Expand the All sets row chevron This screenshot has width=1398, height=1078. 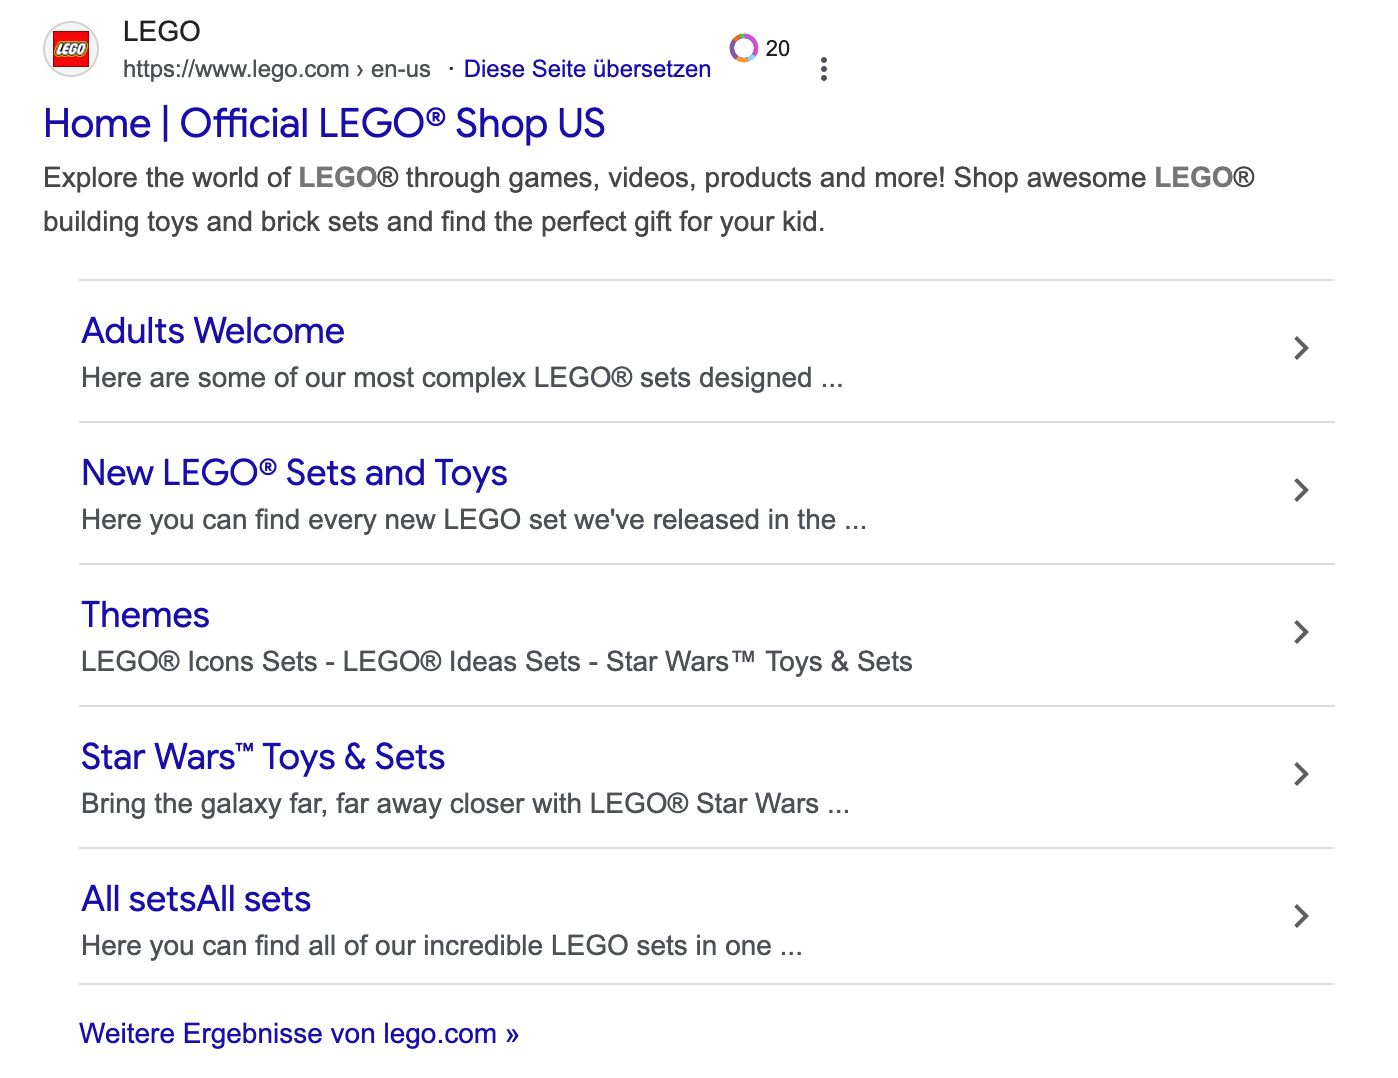tap(1300, 916)
